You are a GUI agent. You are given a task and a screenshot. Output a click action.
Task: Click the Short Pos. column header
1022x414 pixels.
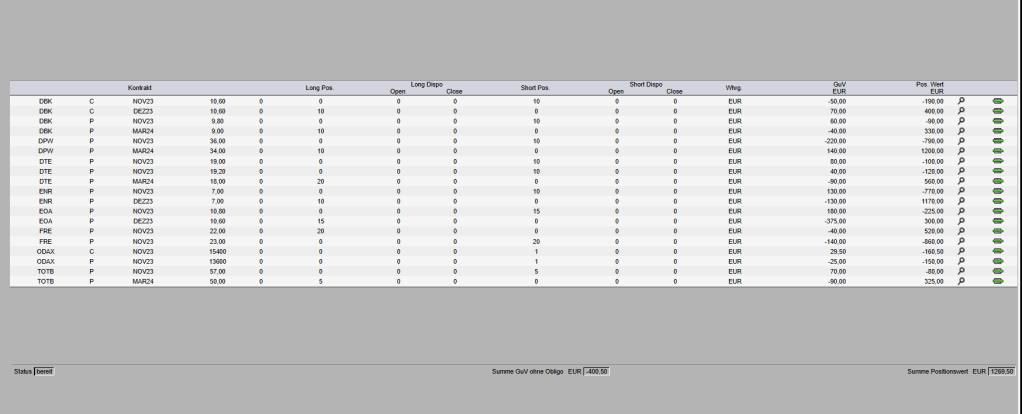click(x=535, y=88)
